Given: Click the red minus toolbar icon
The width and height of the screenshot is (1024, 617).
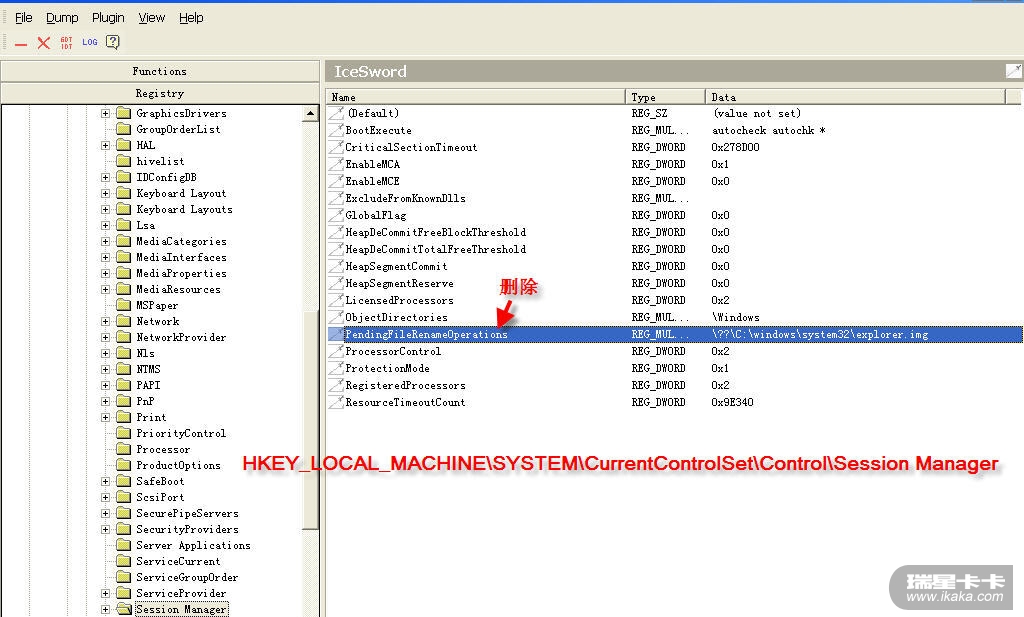Looking at the screenshot, I should click(x=21, y=43).
